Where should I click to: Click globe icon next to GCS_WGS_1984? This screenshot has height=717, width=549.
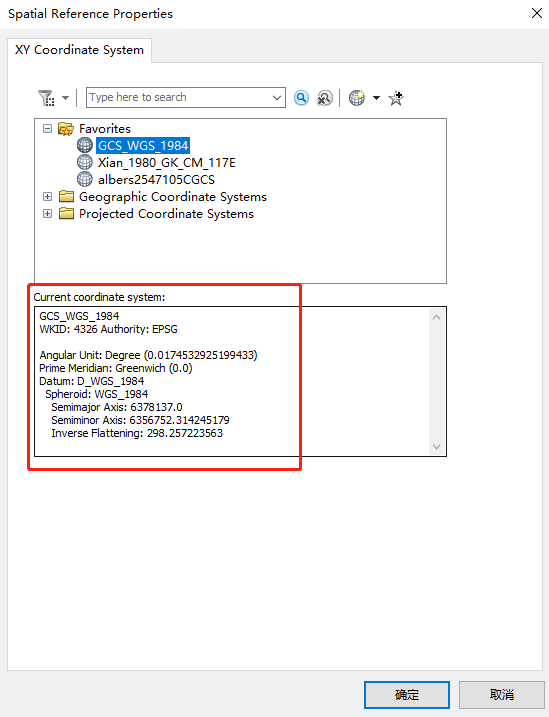coord(85,145)
